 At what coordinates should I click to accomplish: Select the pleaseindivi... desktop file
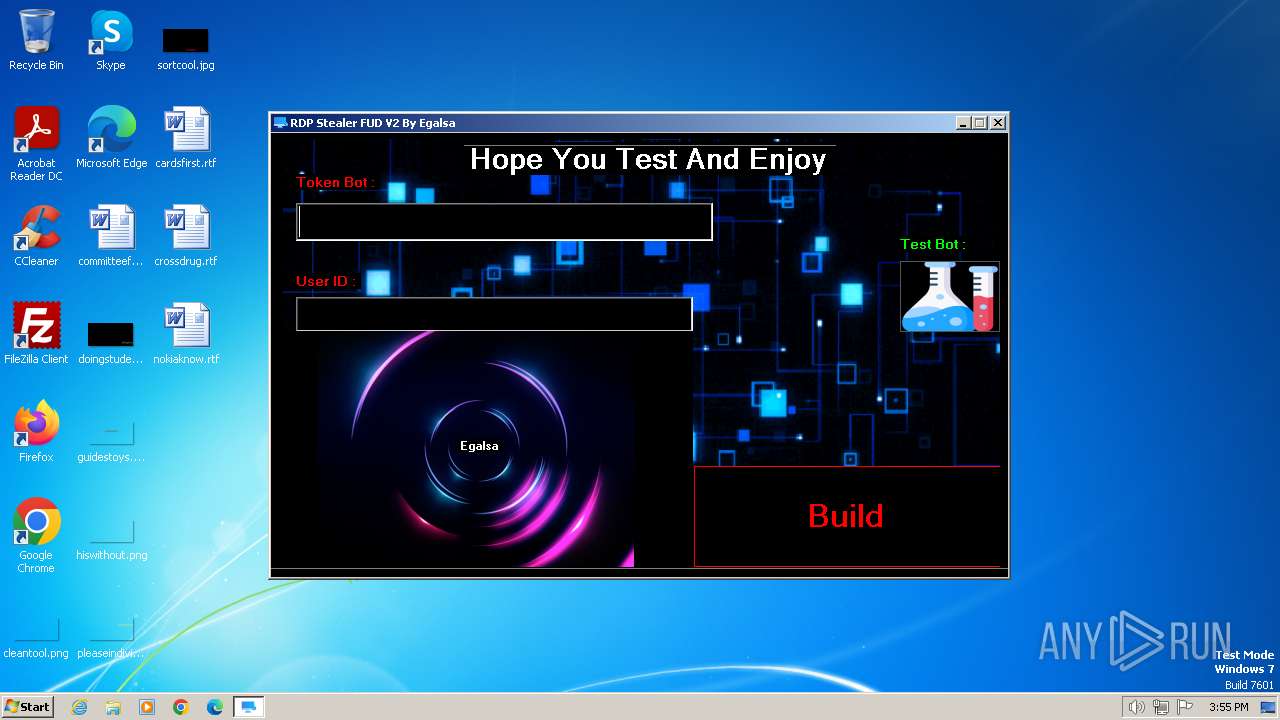pos(111,637)
